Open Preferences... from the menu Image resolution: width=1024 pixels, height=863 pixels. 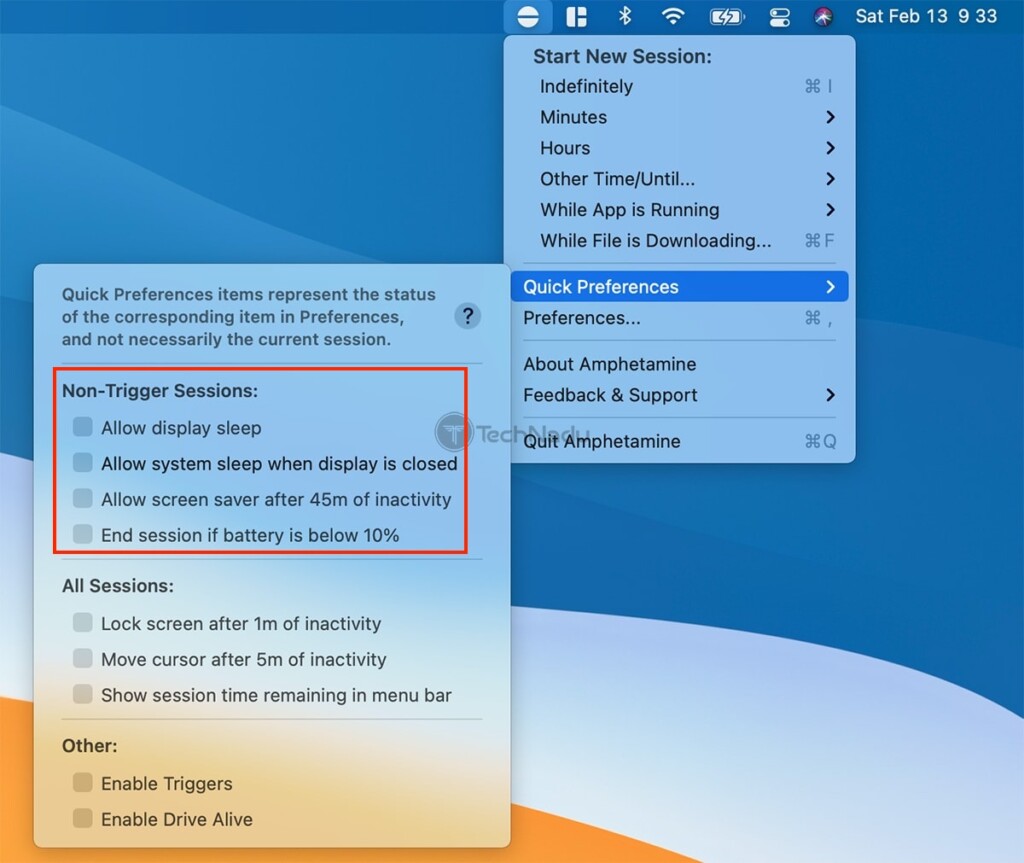click(679, 318)
